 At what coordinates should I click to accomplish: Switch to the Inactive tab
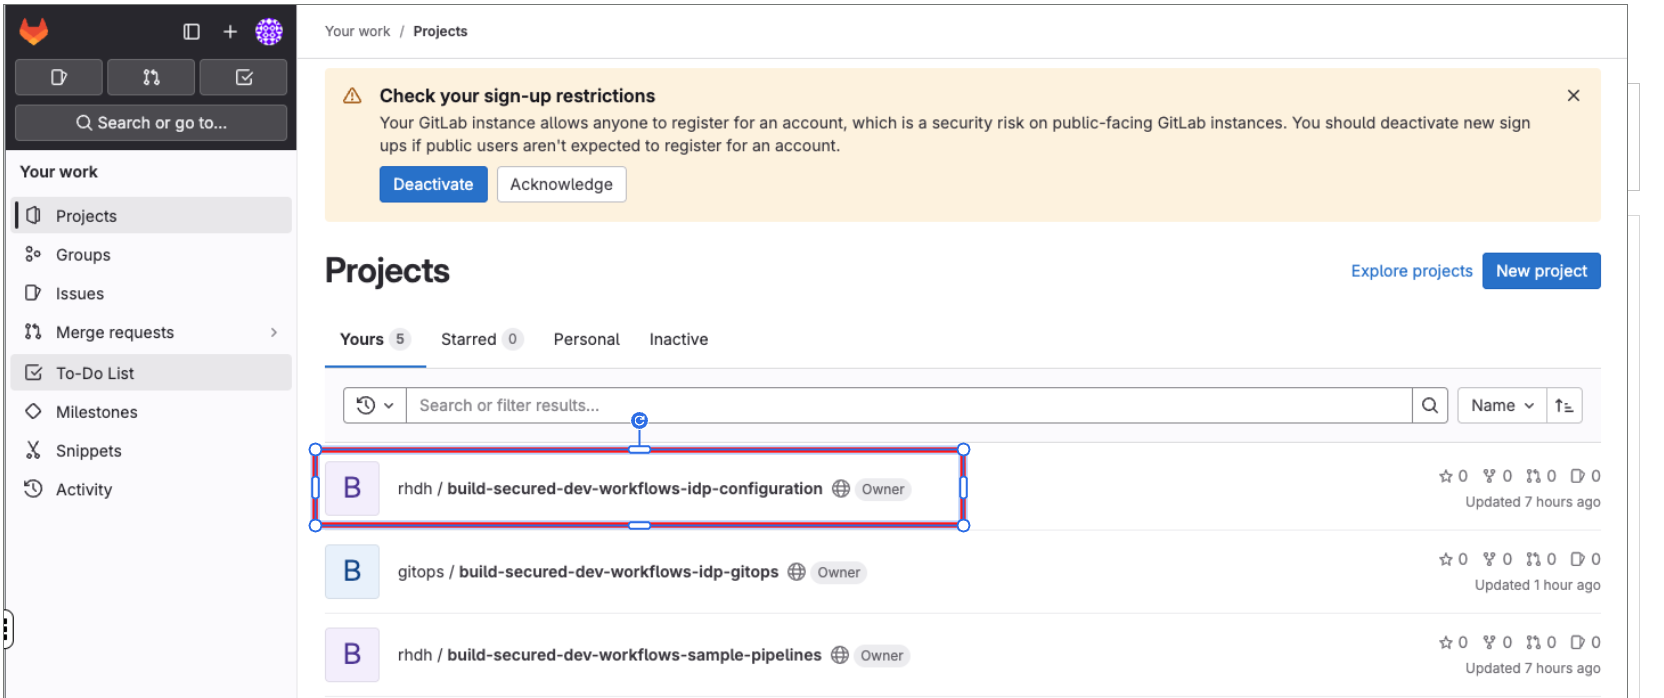pos(678,339)
